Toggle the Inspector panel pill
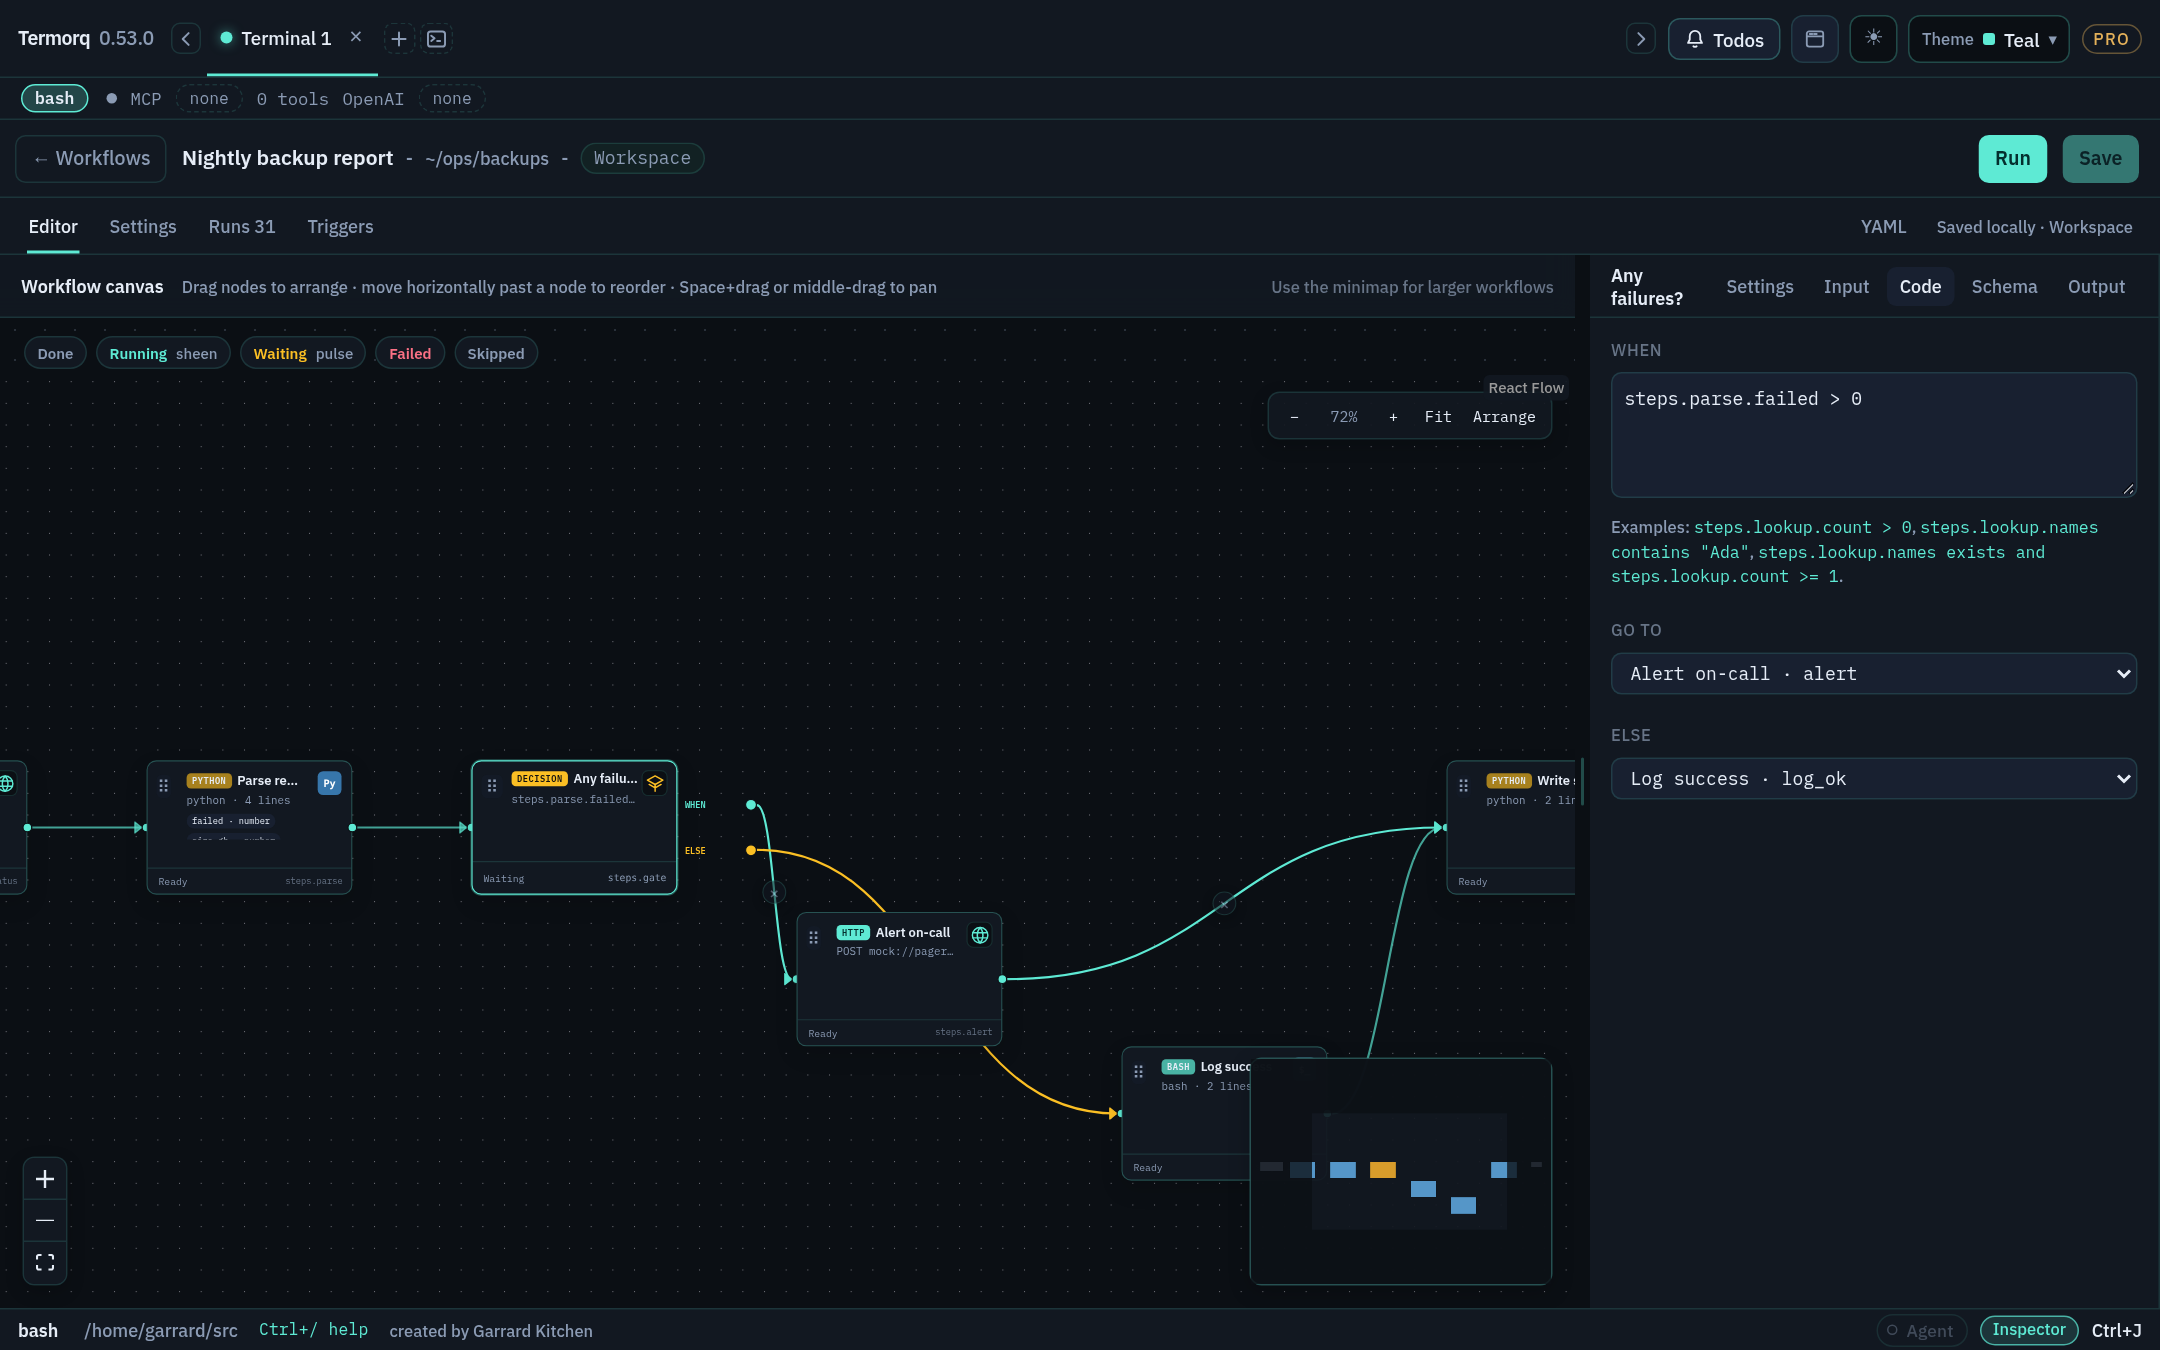 (2028, 1330)
